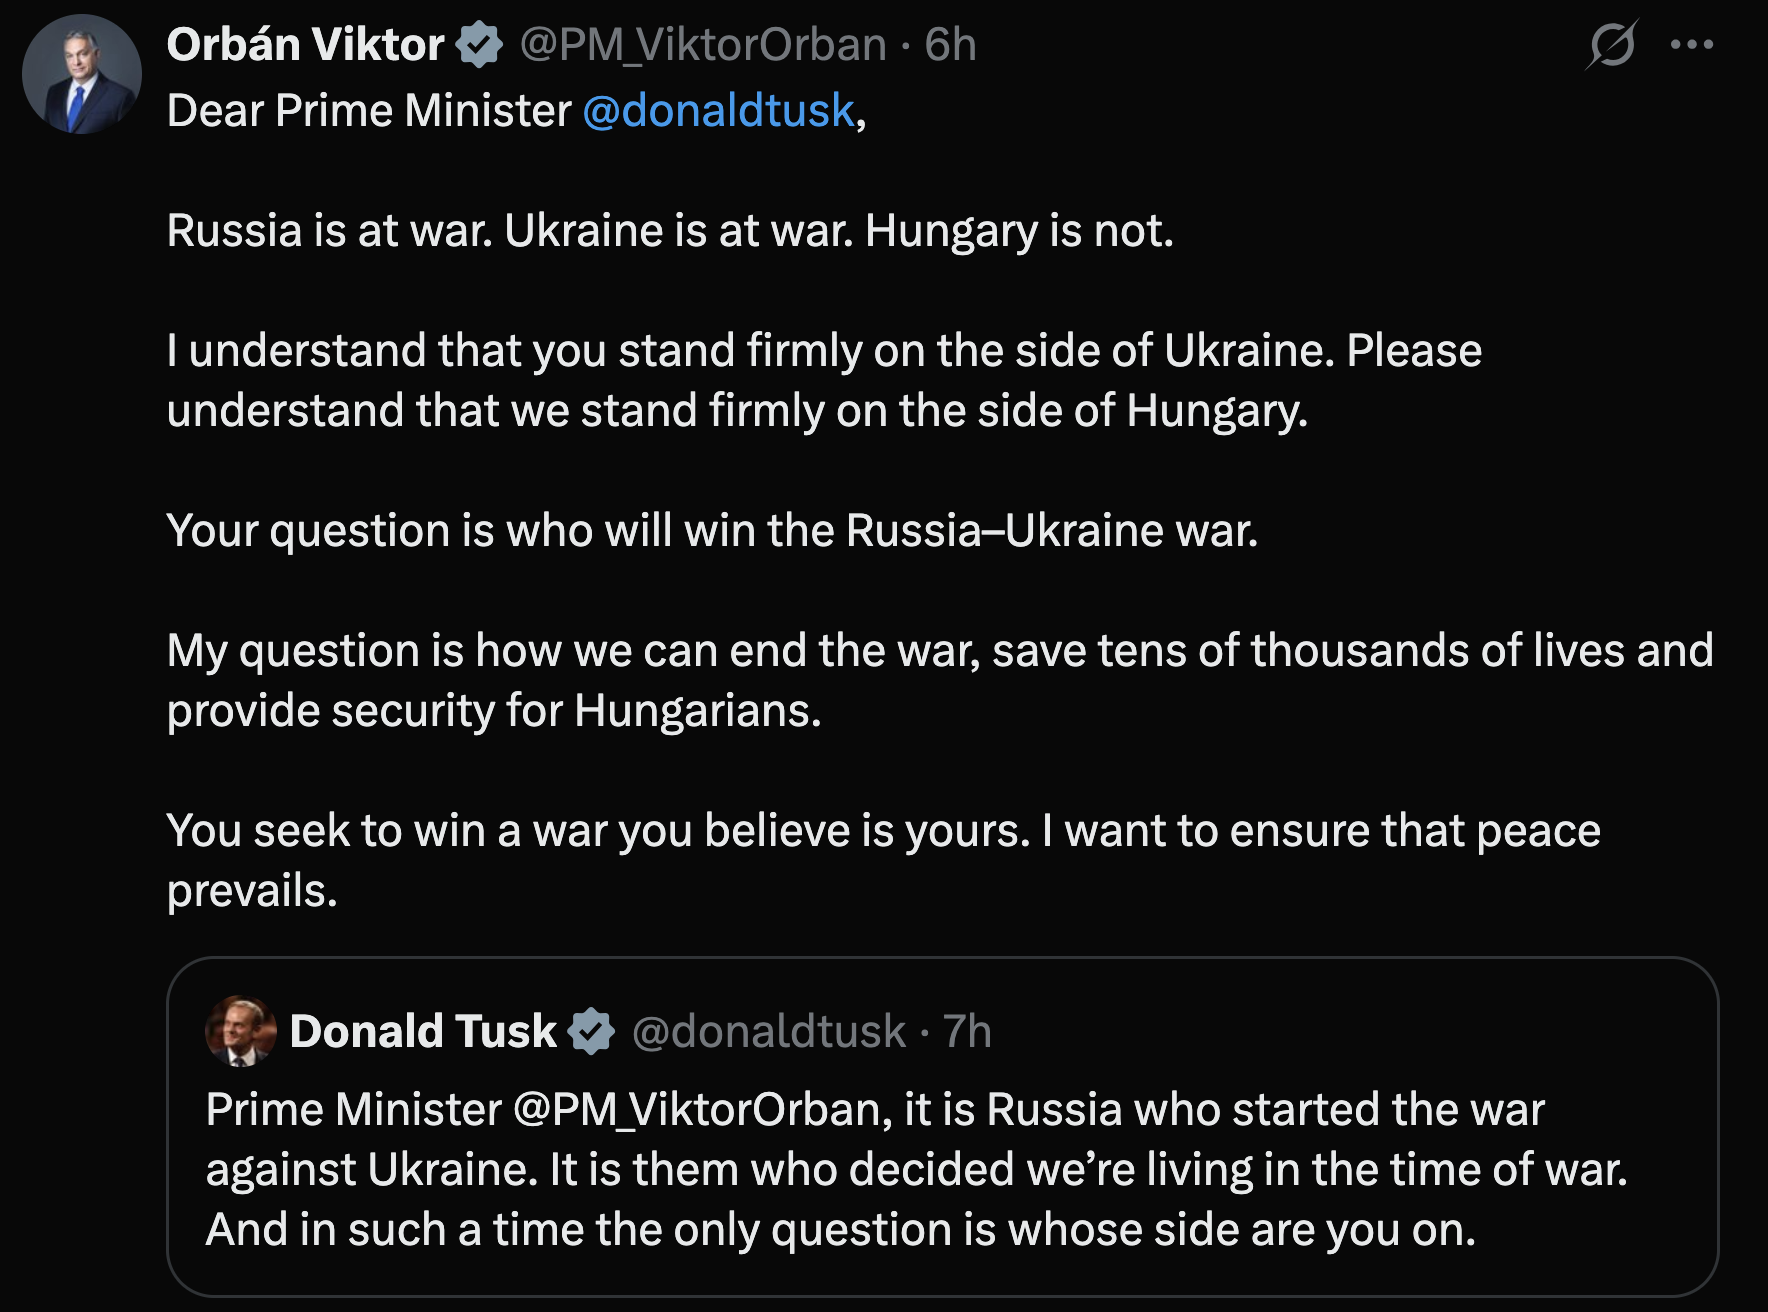
Task: Open the Grok explain-post icon
Action: pos(1612,45)
